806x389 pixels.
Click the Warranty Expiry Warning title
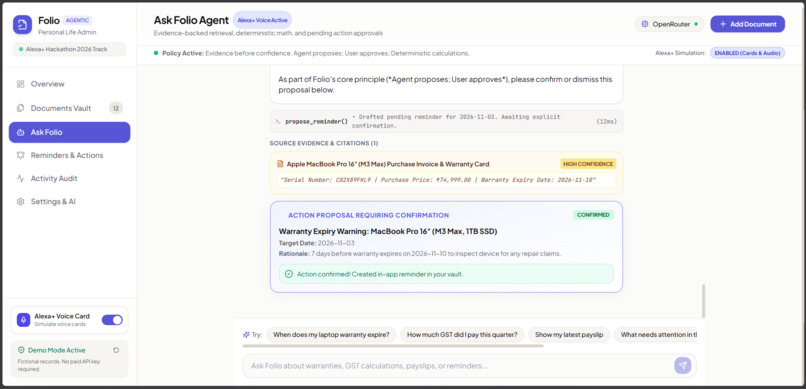pyautogui.click(x=388, y=231)
